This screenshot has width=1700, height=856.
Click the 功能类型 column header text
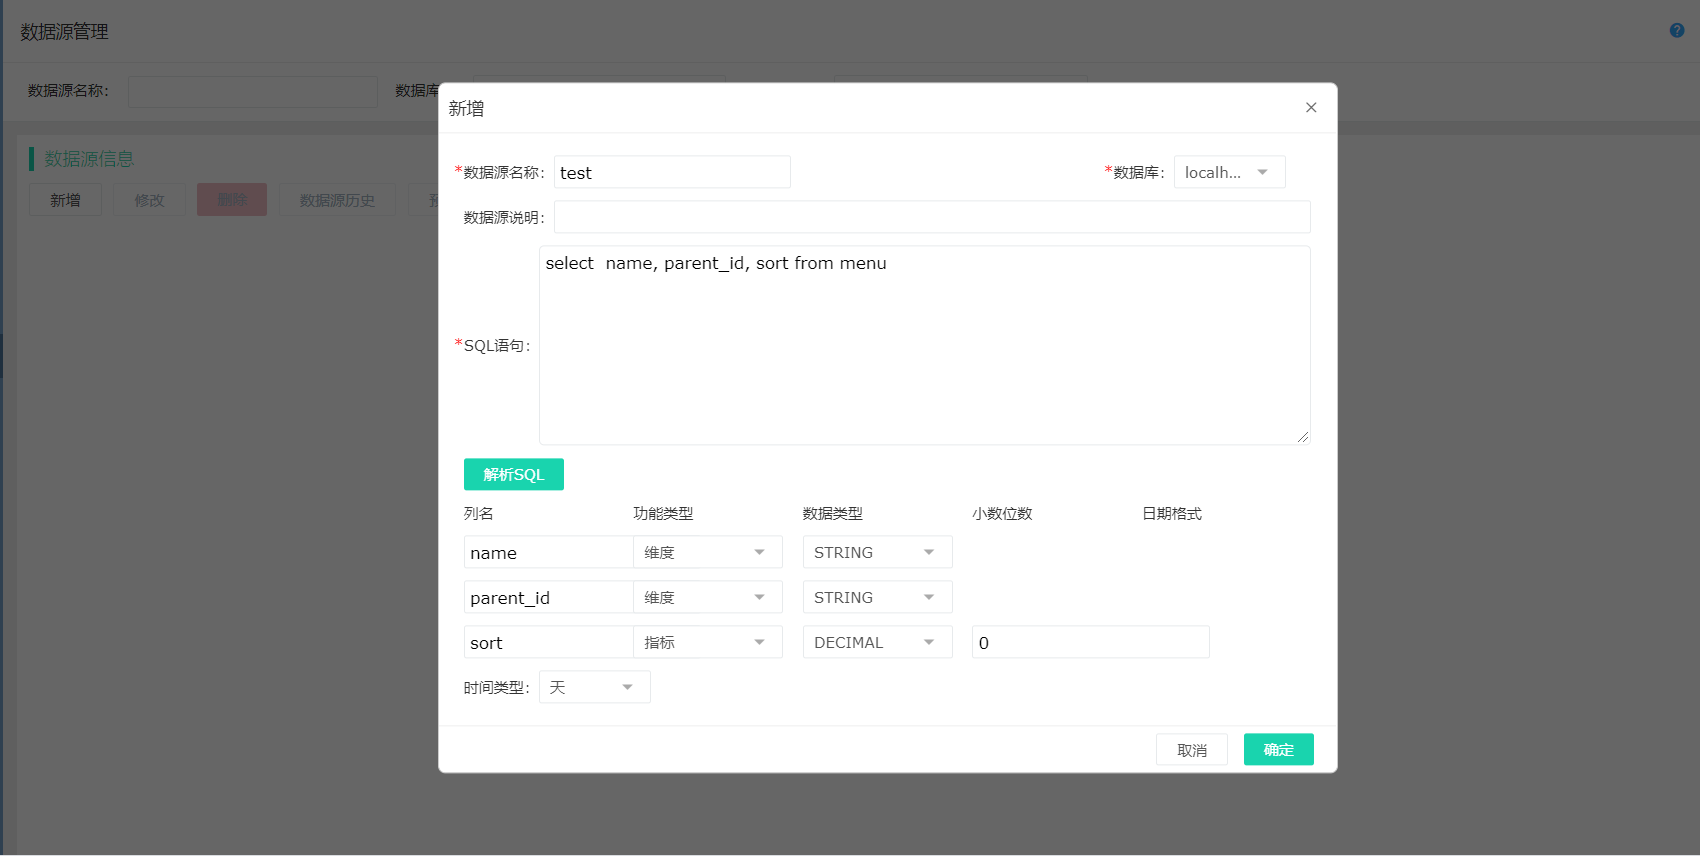pyautogui.click(x=663, y=513)
